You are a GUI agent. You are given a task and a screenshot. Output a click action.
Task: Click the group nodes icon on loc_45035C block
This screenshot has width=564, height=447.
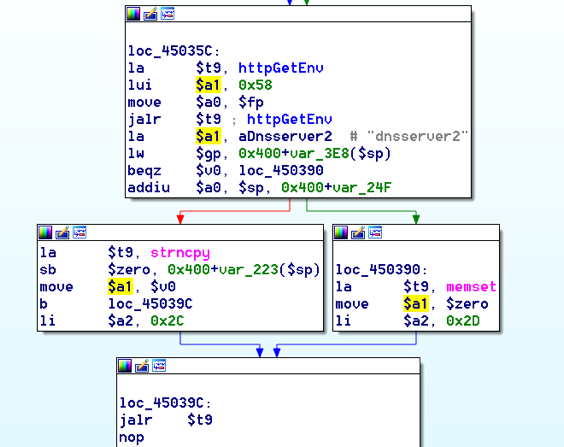(x=168, y=14)
